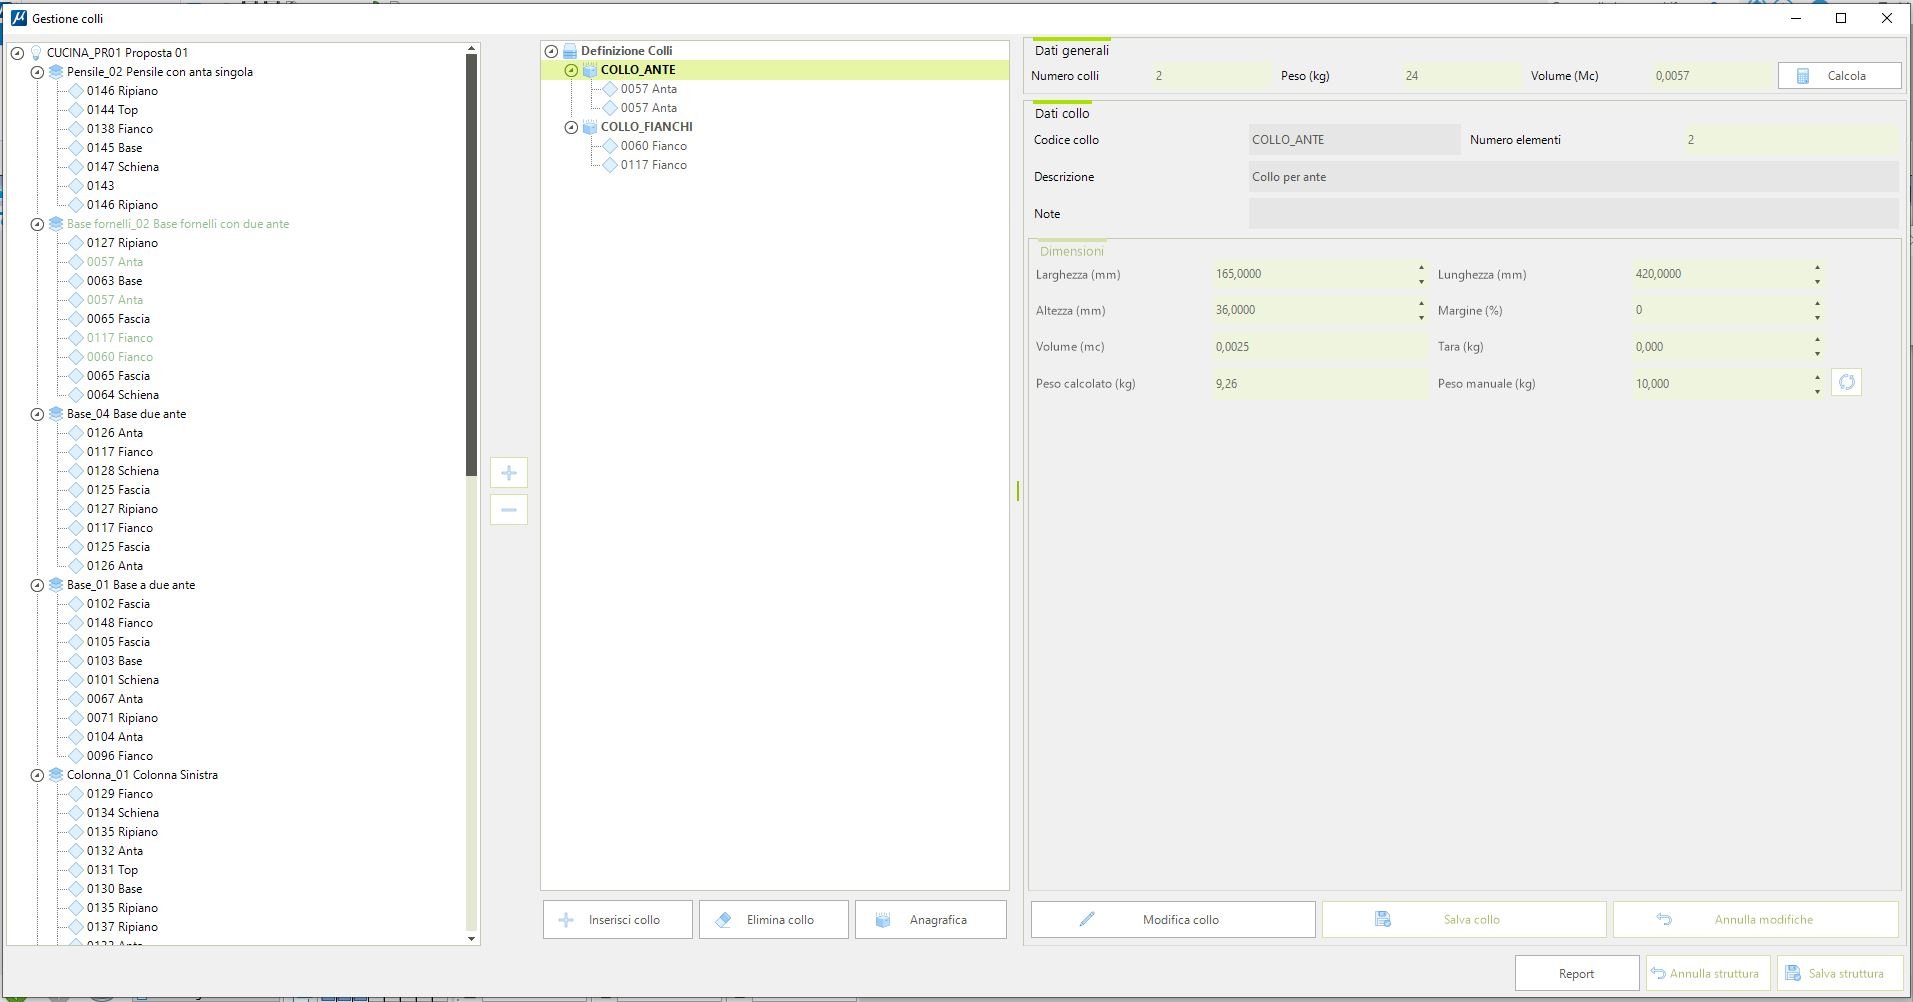Click the Inserisci collo button

click(618, 920)
